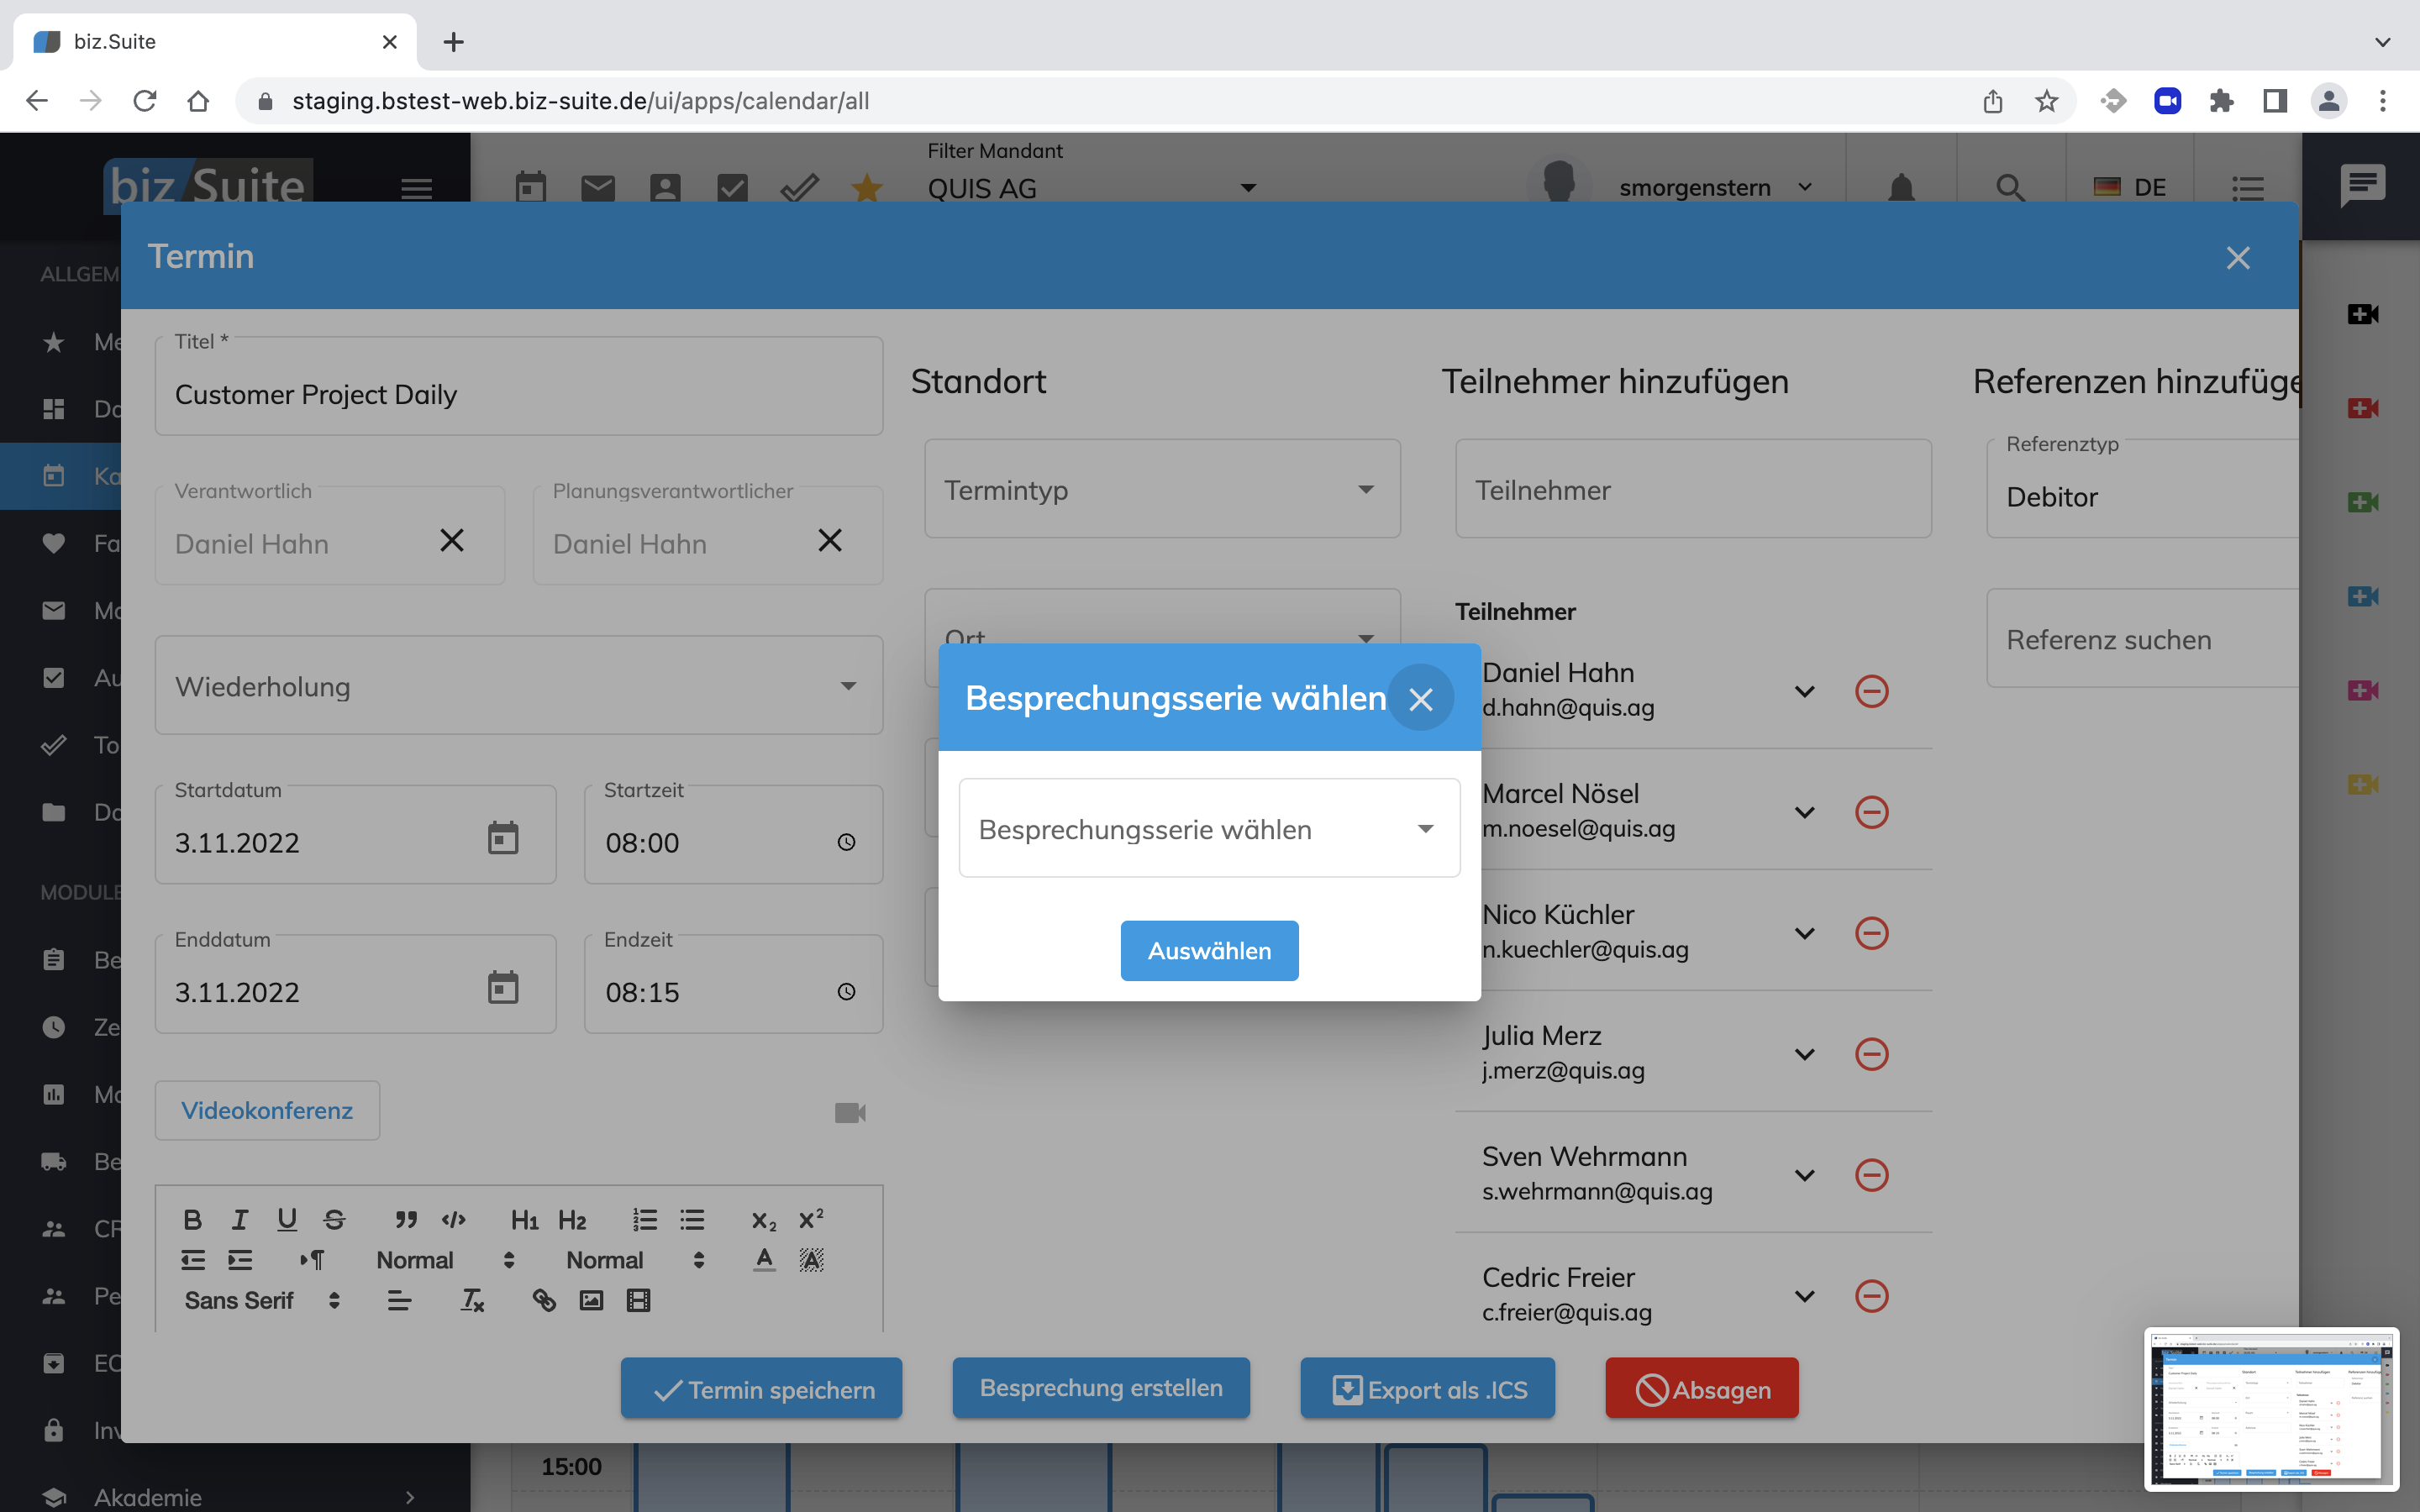Image resolution: width=2420 pixels, height=1512 pixels.
Task: Open the smorgenstern user menu
Action: [1714, 187]
